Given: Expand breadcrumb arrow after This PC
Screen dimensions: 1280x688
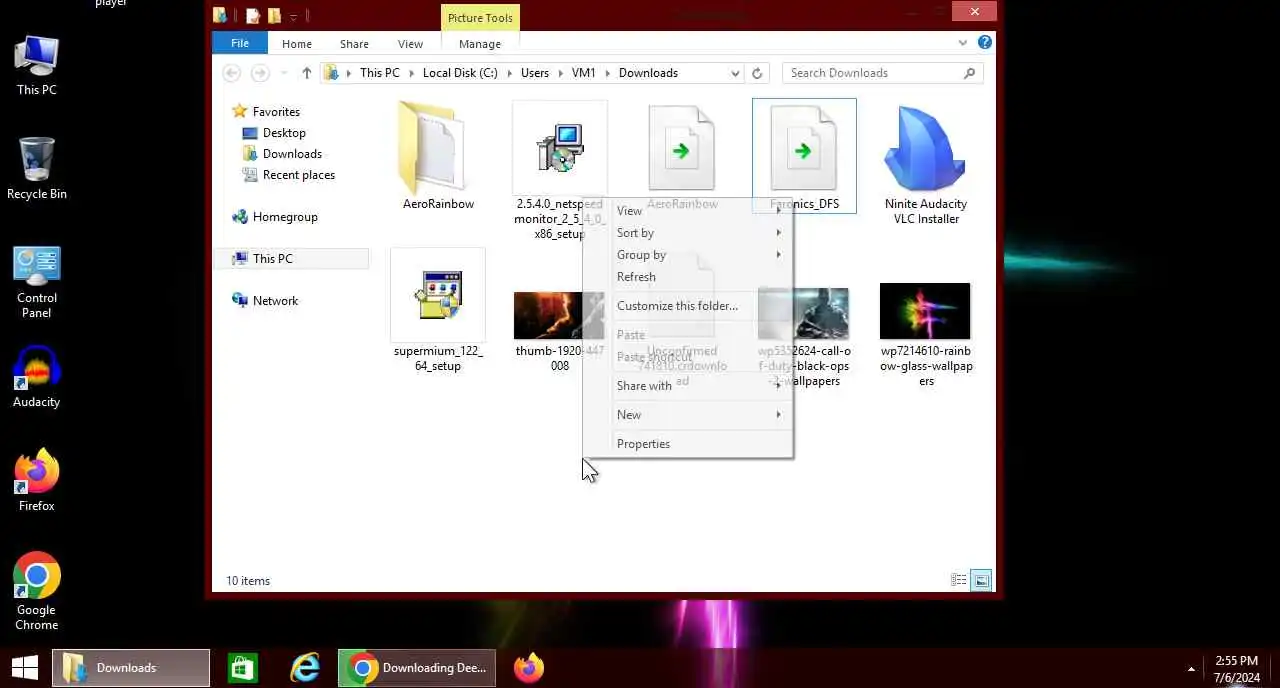Looking at the screenshot, I should [411, 73].
